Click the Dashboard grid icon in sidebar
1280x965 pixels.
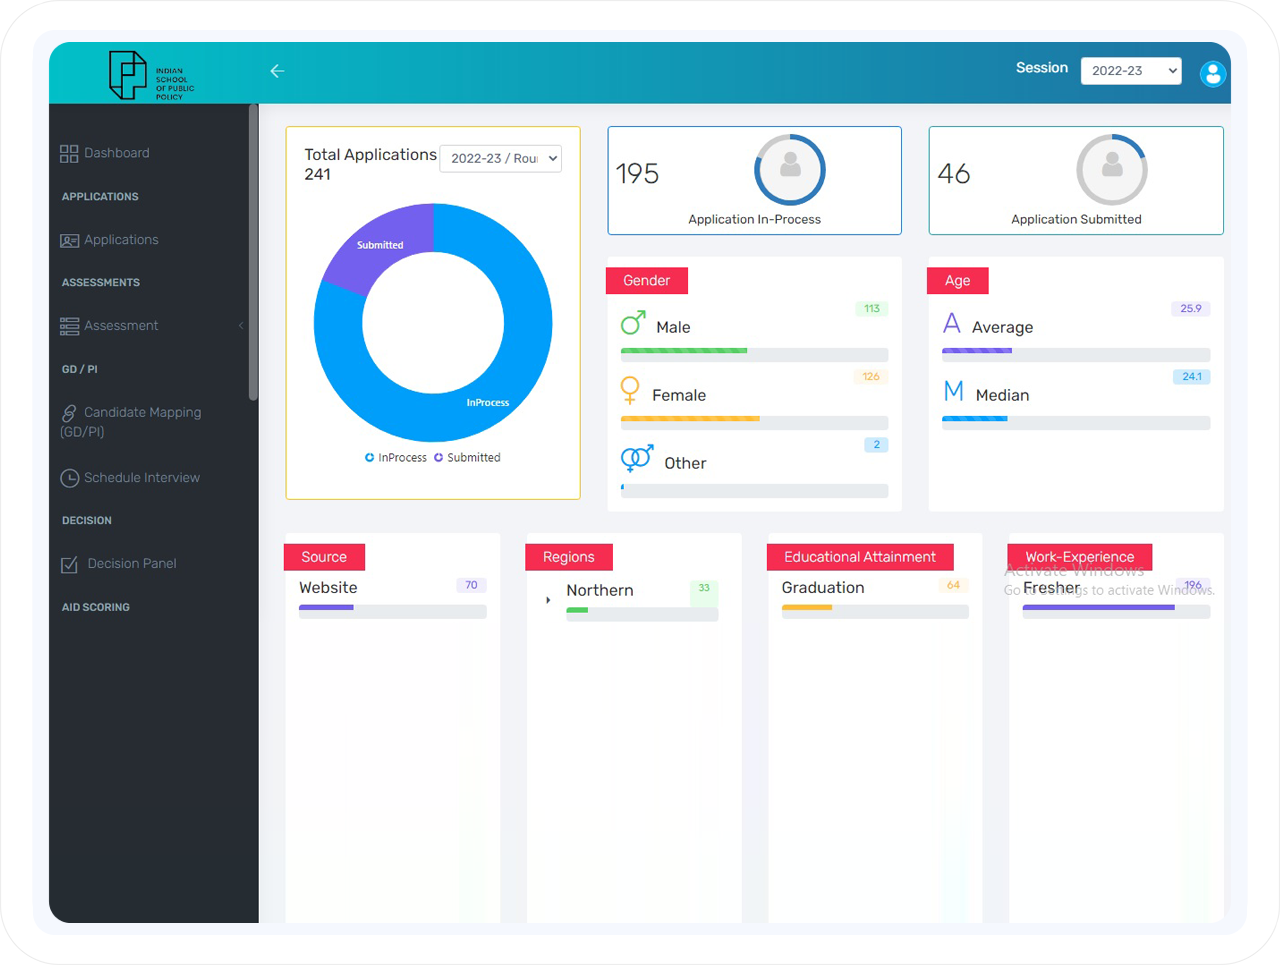click(69, 154)
